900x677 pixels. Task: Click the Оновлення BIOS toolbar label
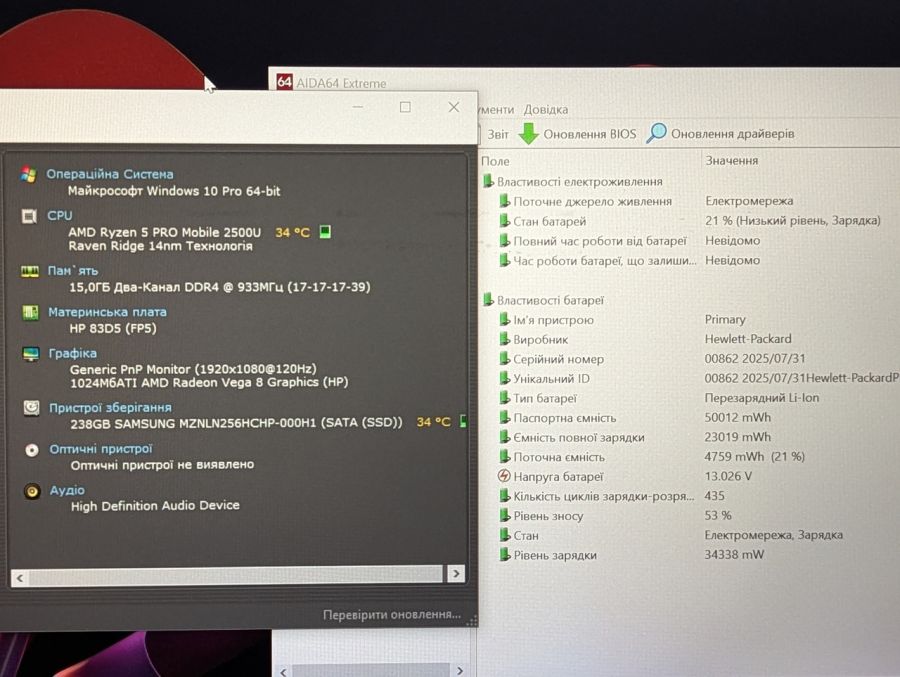[589, 134]
